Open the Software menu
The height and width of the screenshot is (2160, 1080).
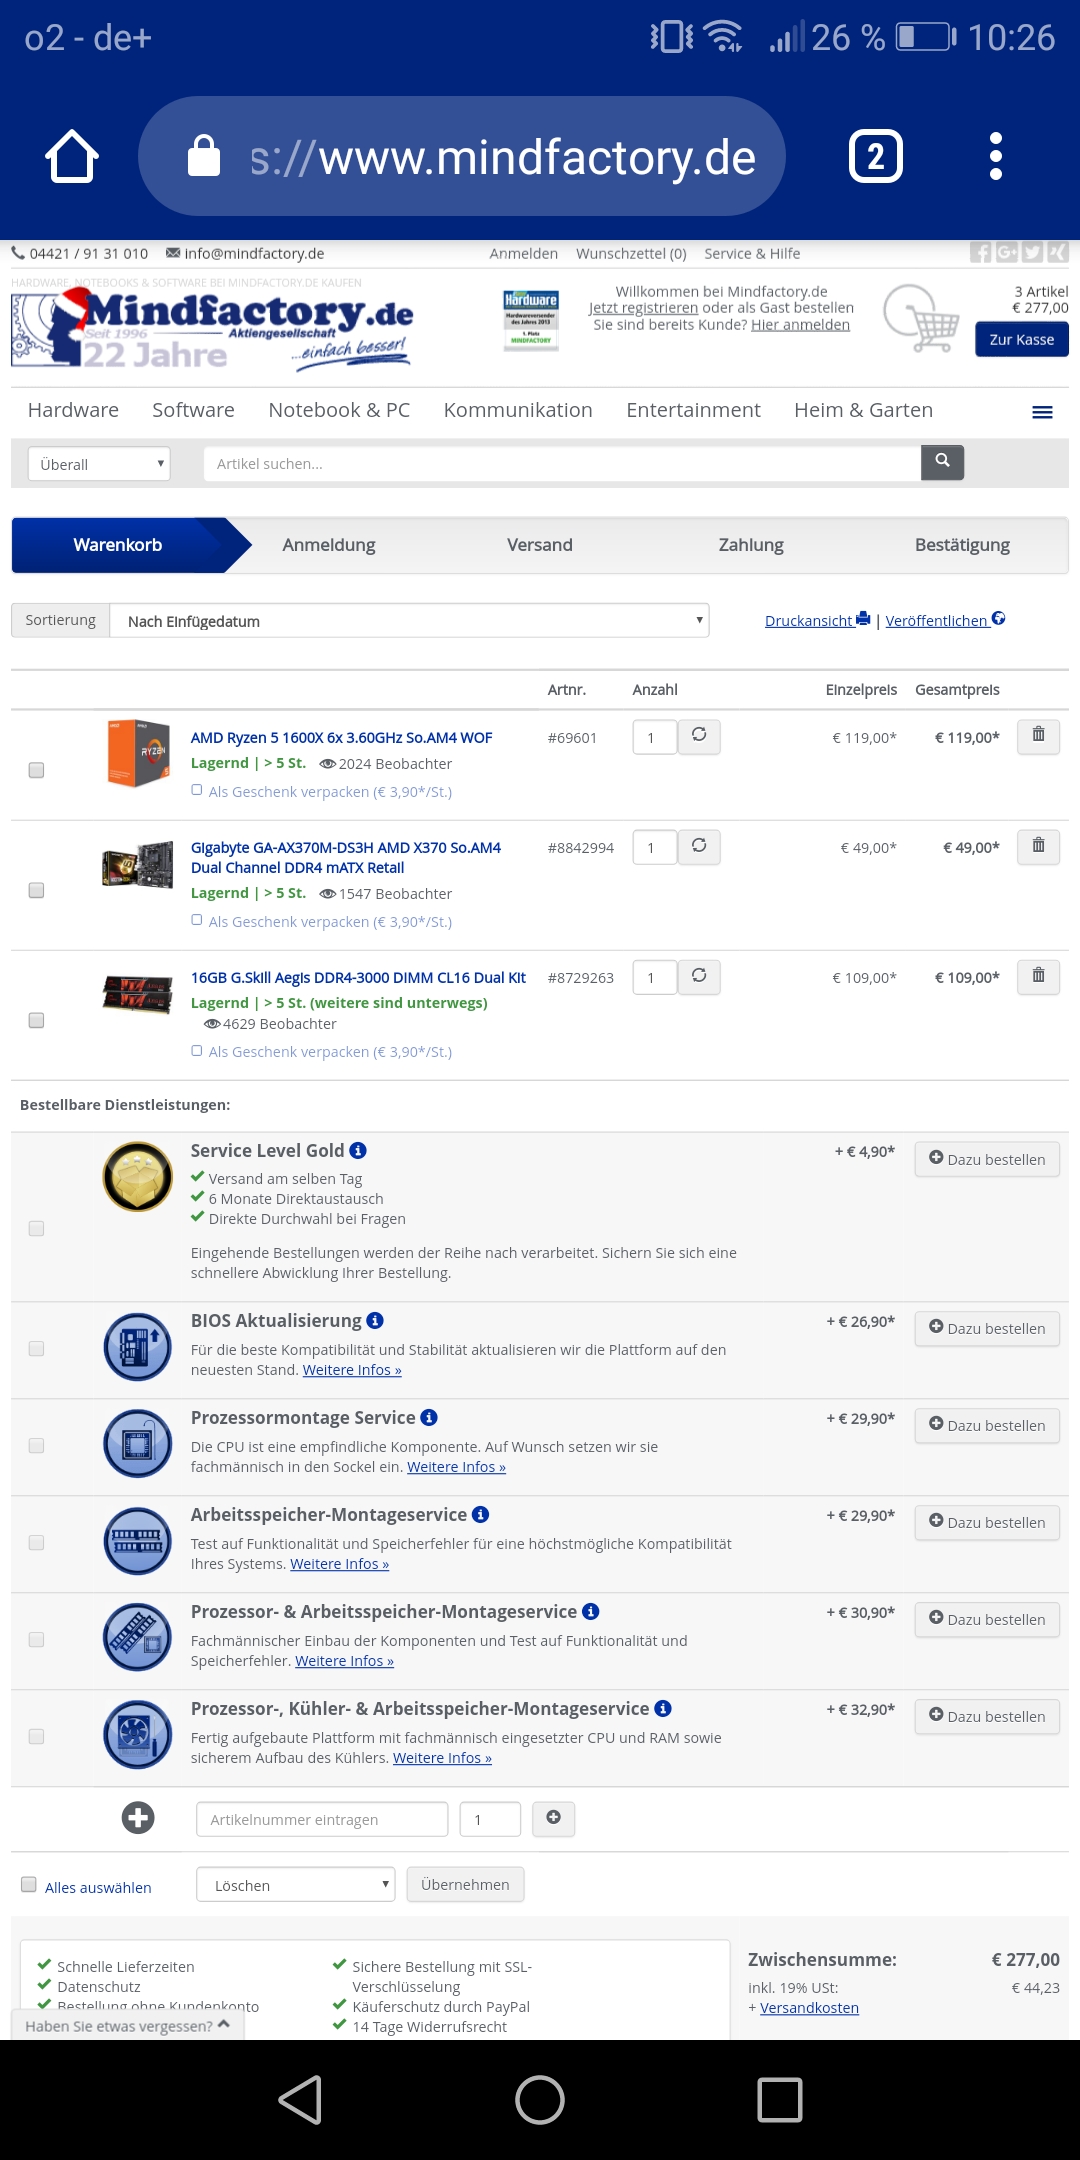coord(193,410)
